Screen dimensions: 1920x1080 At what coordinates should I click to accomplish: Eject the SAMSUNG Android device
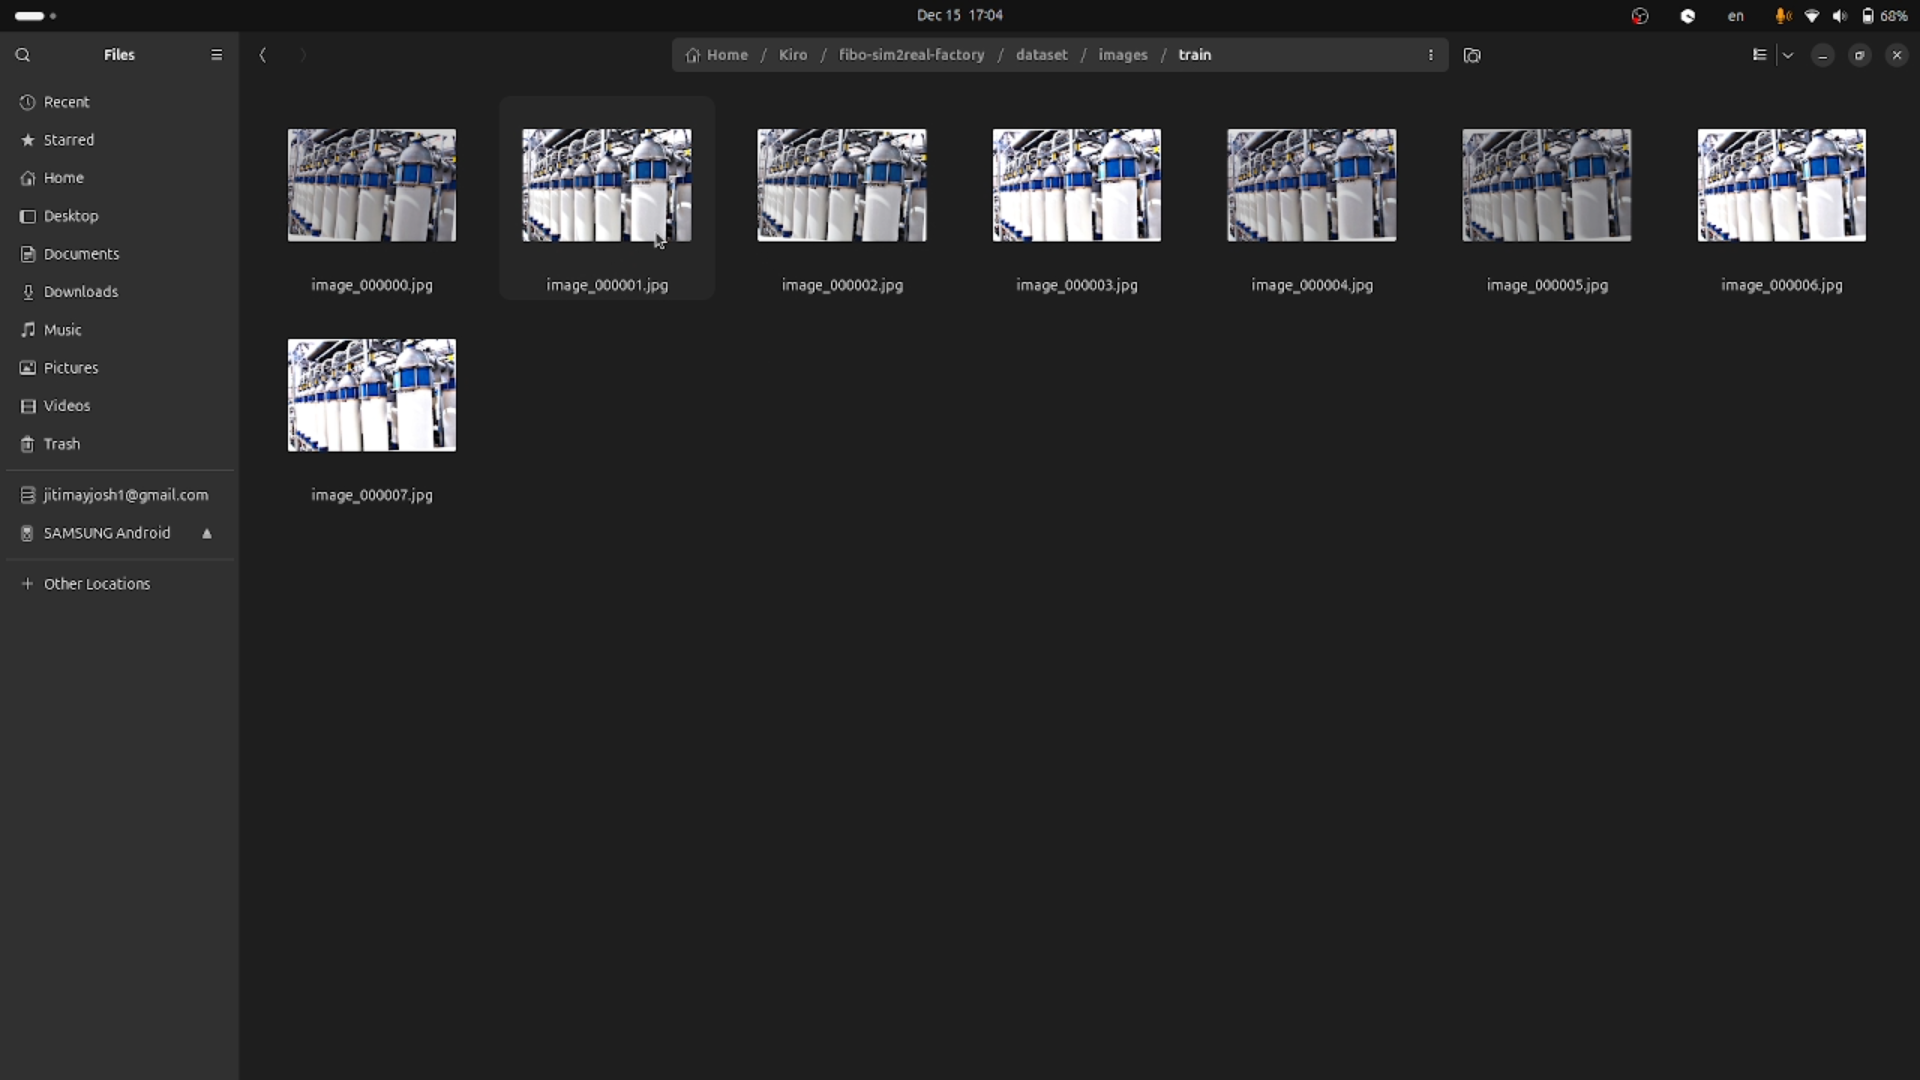207,533
